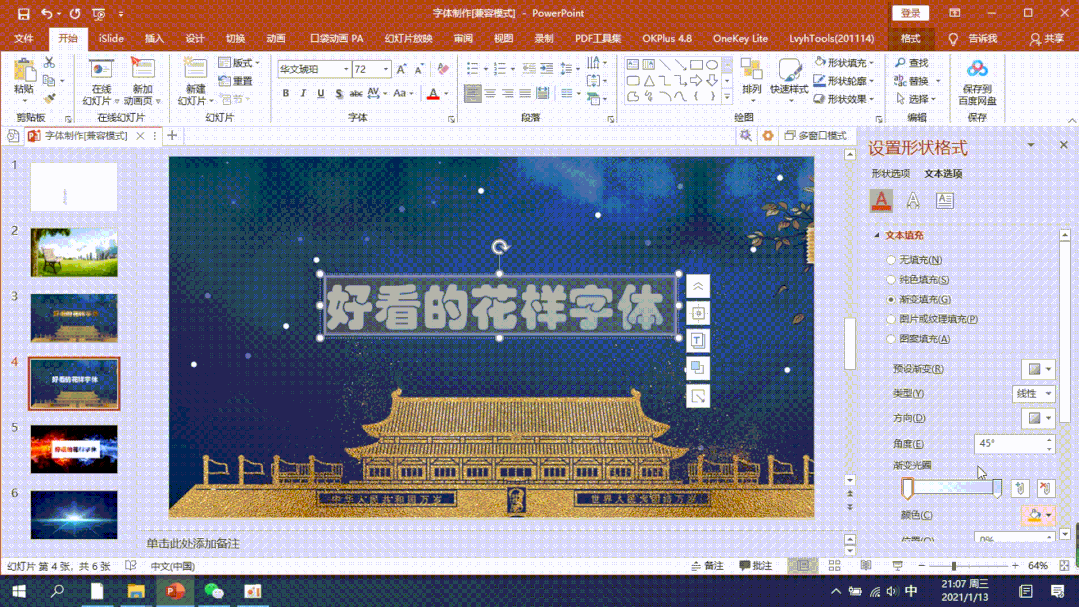Open Preset gradients (预设渐变) dropdown
1079x607 pixels.
pyautogui.click(x=1038, y=369)
